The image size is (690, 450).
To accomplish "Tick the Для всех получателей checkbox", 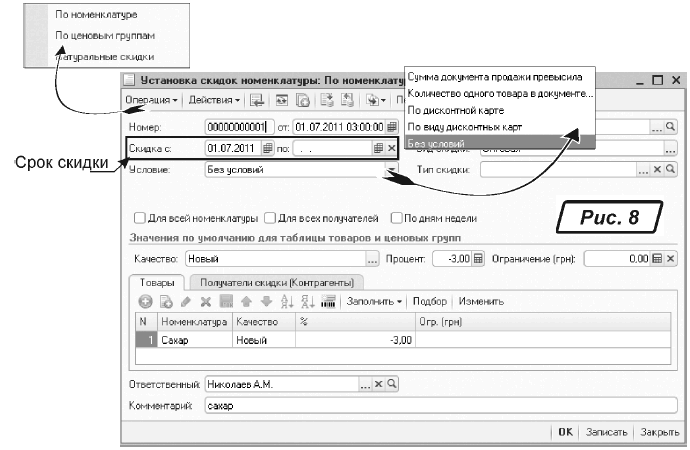I will click(x=269, y=218).
